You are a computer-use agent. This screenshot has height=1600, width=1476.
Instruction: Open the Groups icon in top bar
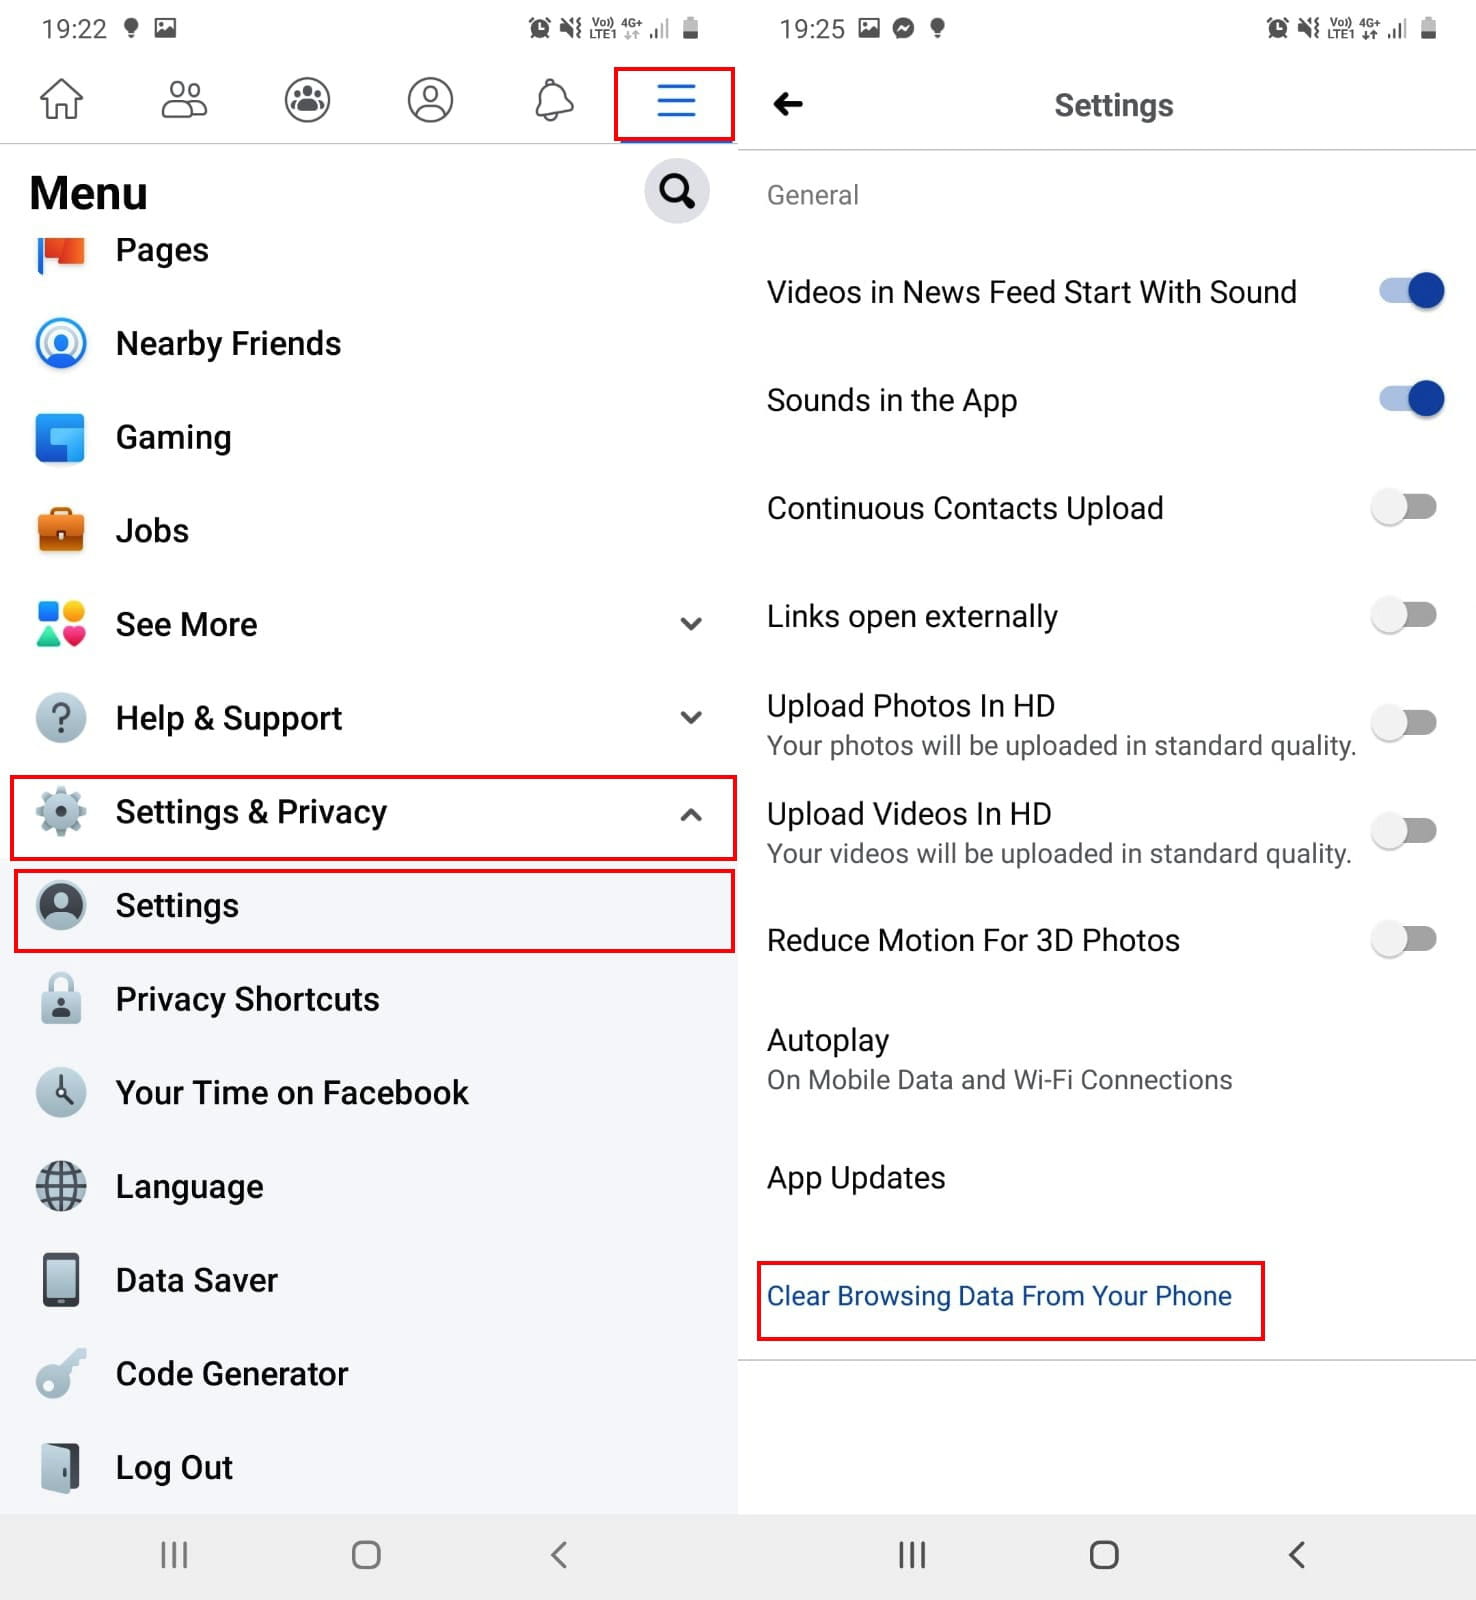(307, 100)
